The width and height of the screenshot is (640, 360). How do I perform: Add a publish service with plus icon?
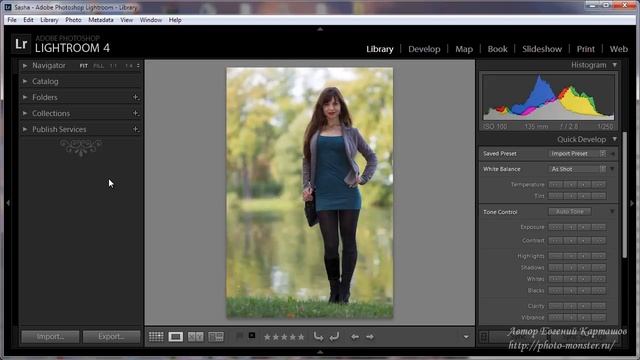pos(136,129)
